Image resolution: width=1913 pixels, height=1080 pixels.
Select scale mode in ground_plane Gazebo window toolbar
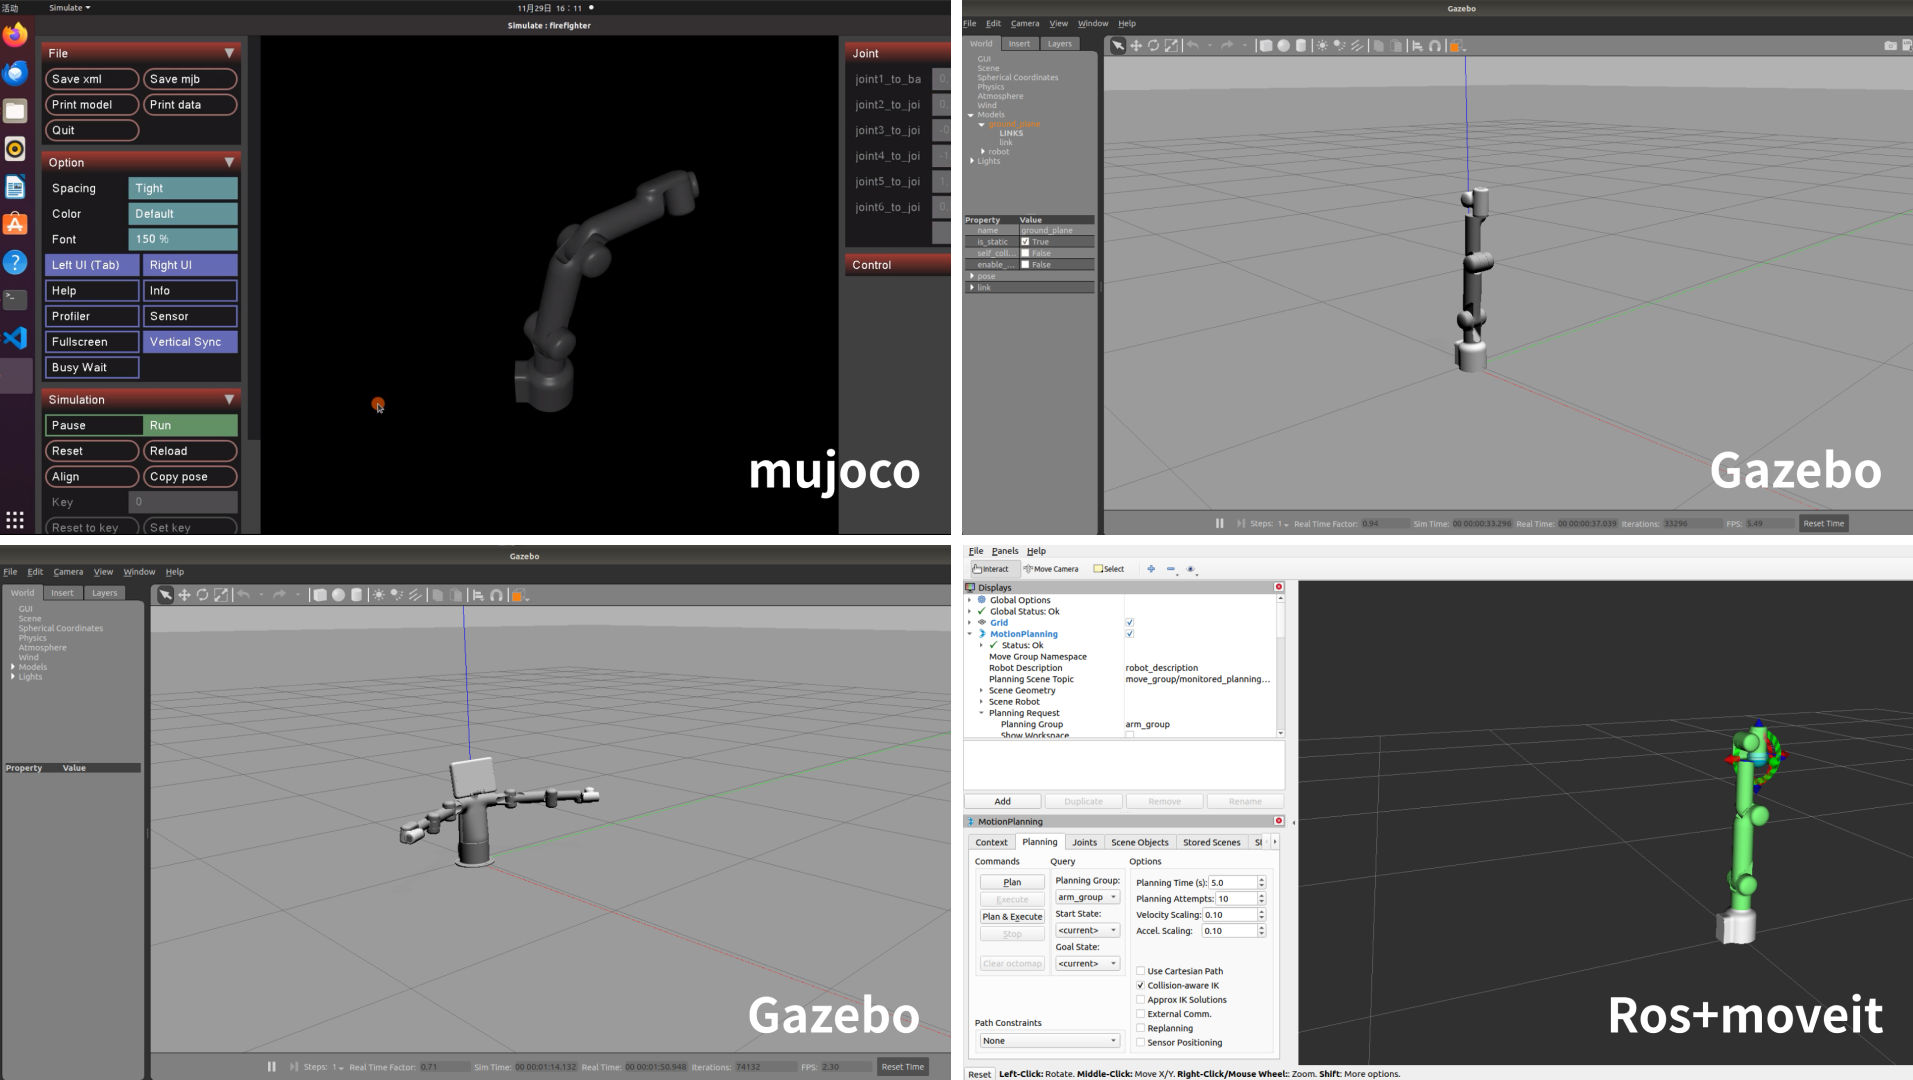tap(1171, 45)
